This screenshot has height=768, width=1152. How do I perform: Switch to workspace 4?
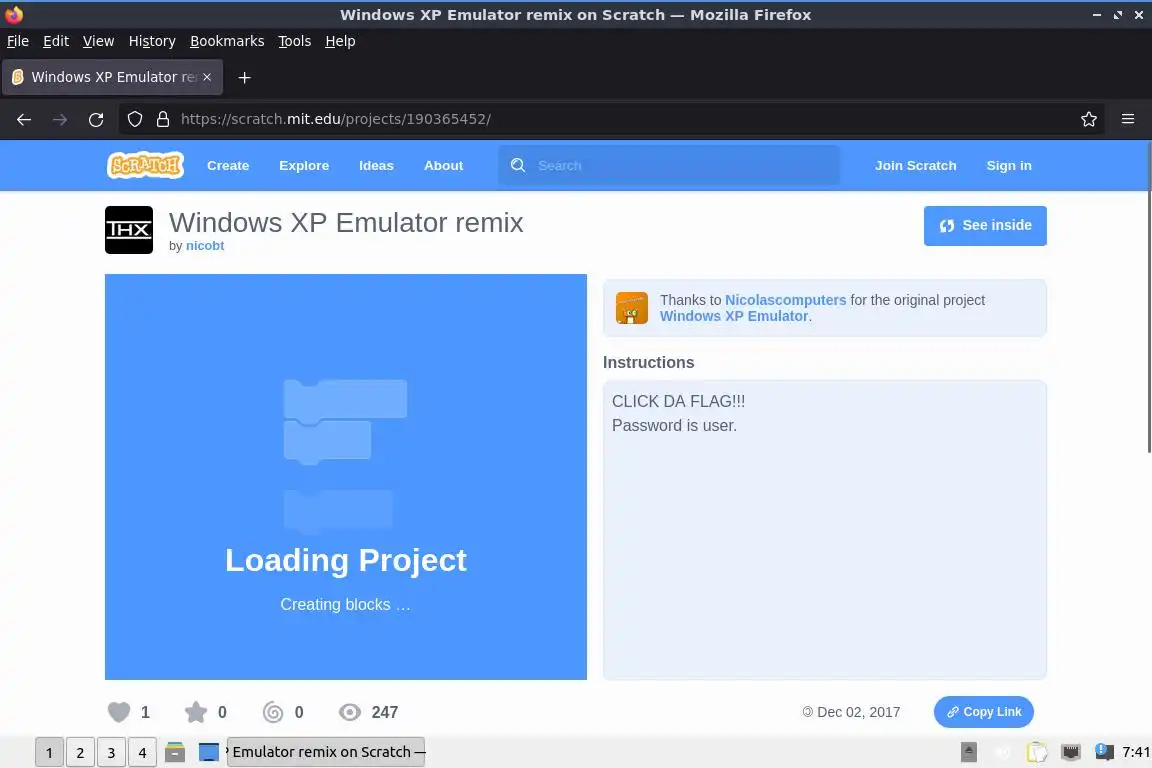click(143, 753)
